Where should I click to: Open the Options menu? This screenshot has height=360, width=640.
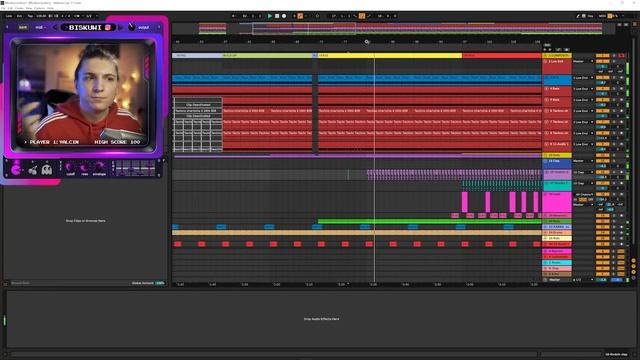coord(40,8)
